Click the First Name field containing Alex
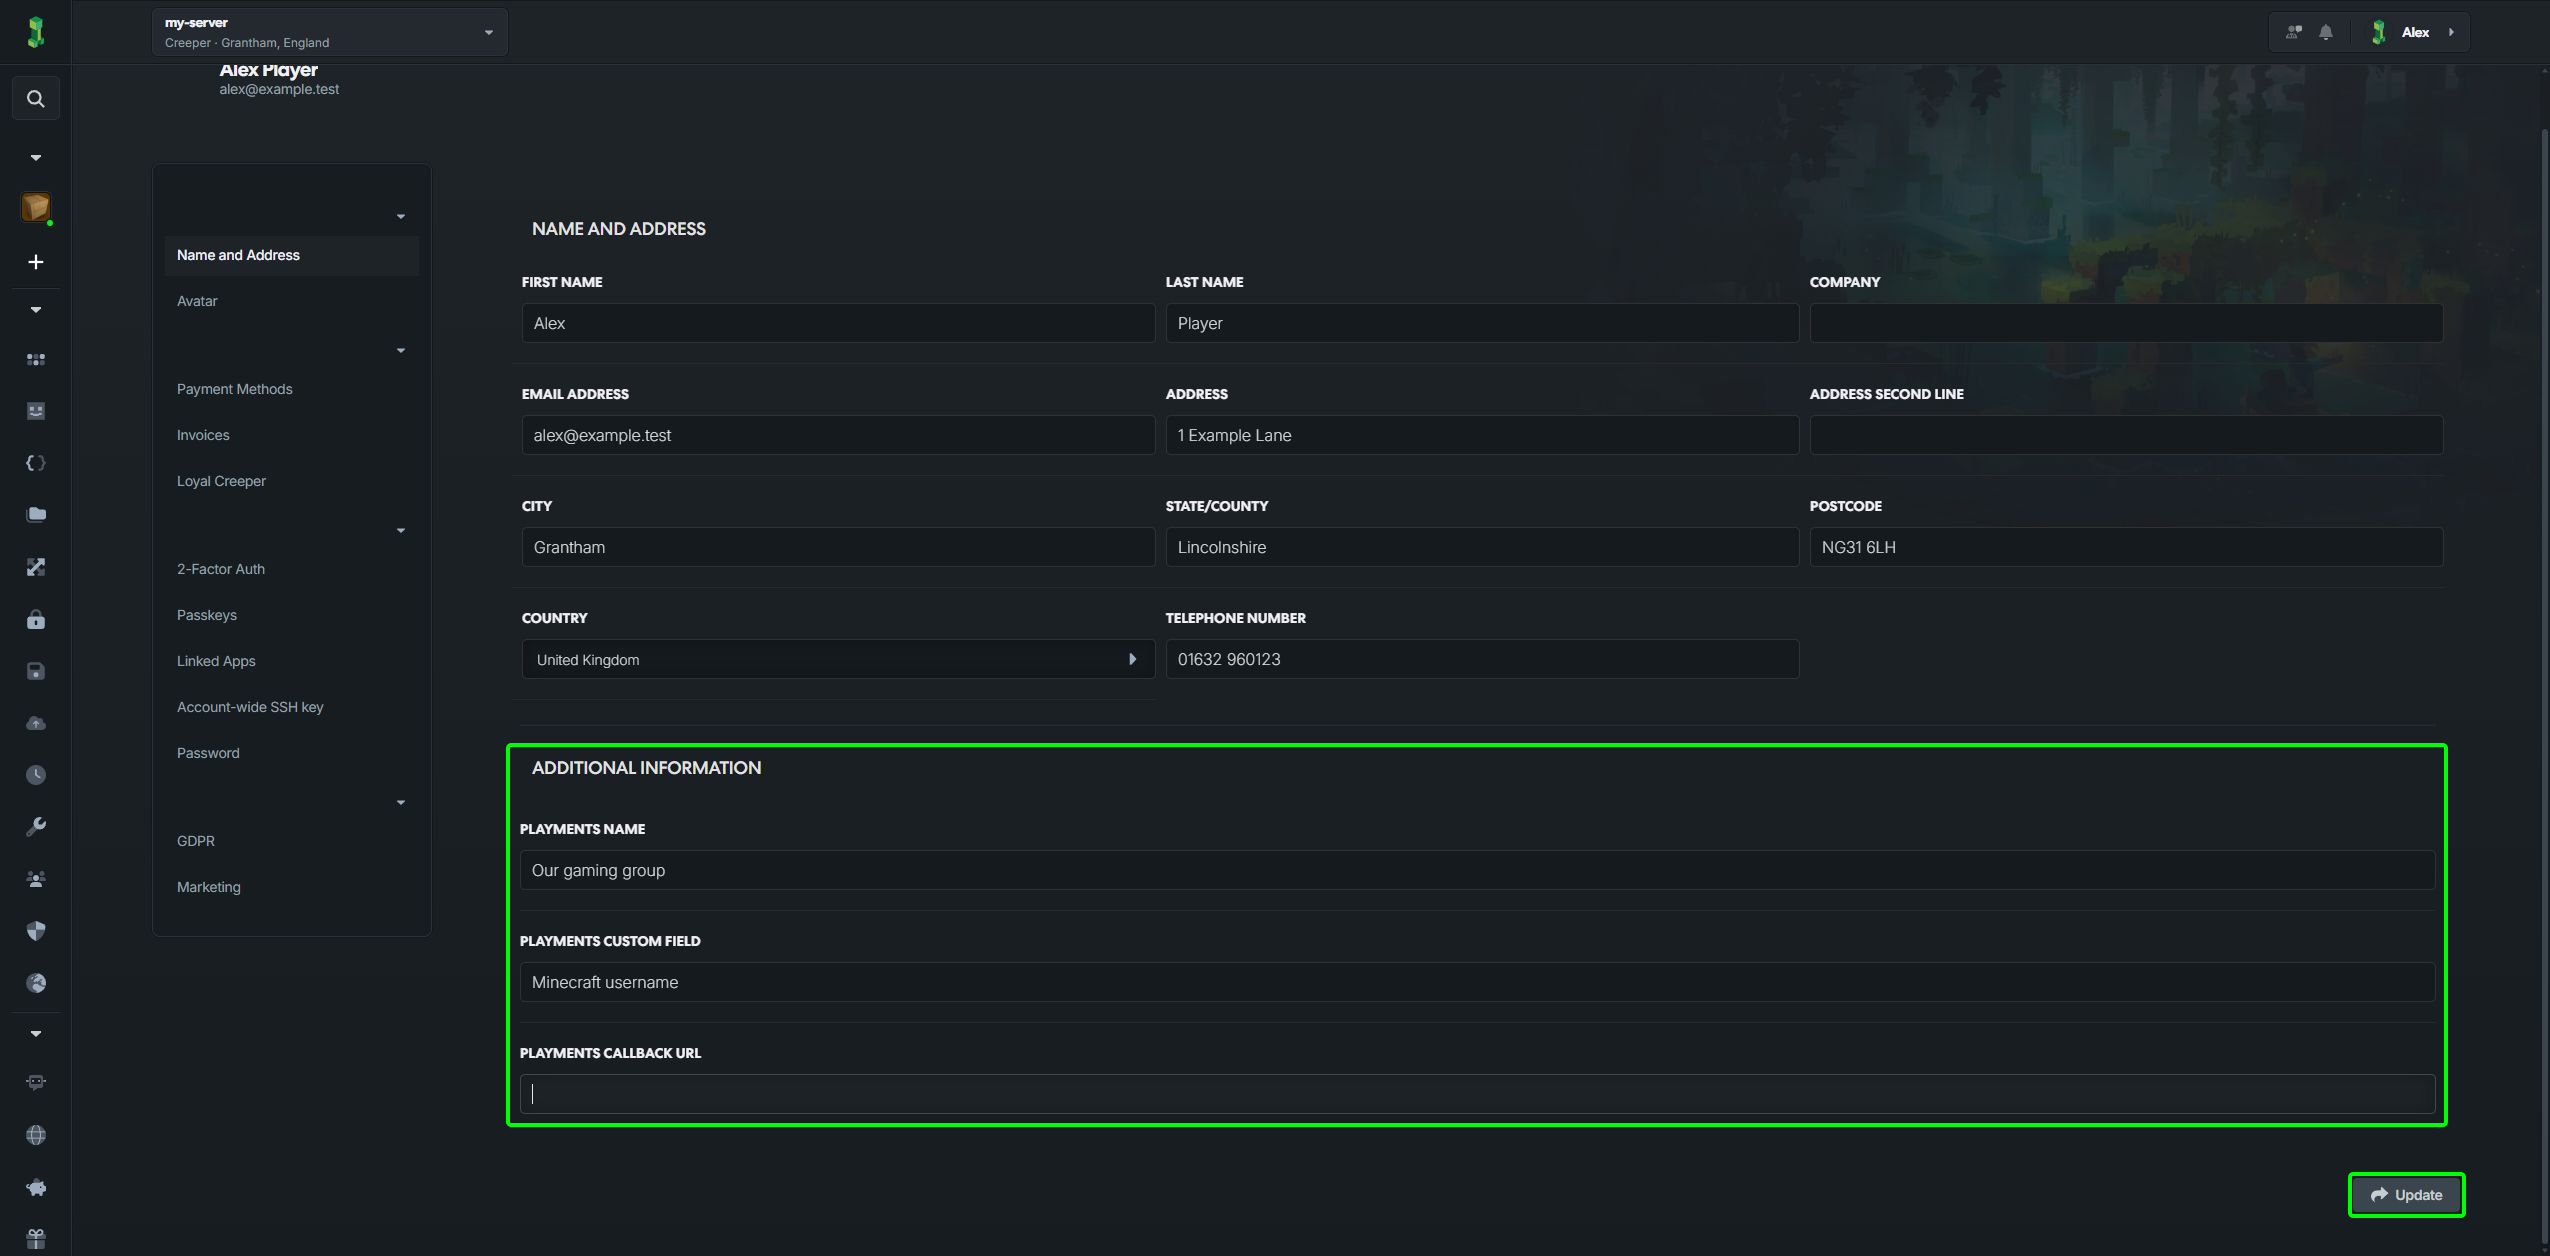The width and height of the screenshot is (2550, 1256). coord(838,323)
